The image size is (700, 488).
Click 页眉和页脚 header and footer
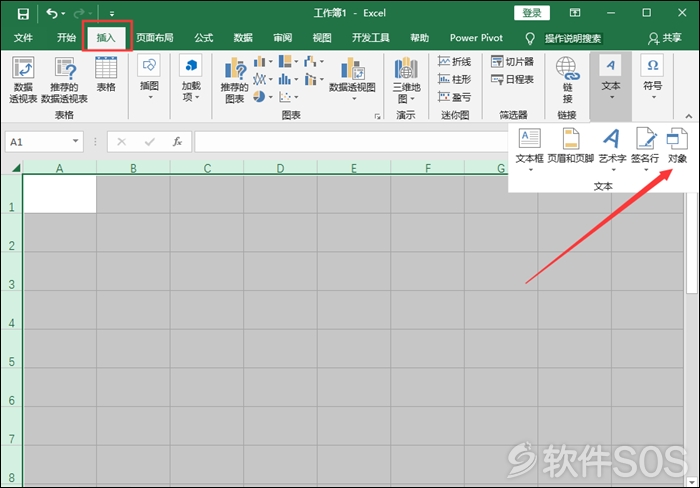tap(571, 146)
